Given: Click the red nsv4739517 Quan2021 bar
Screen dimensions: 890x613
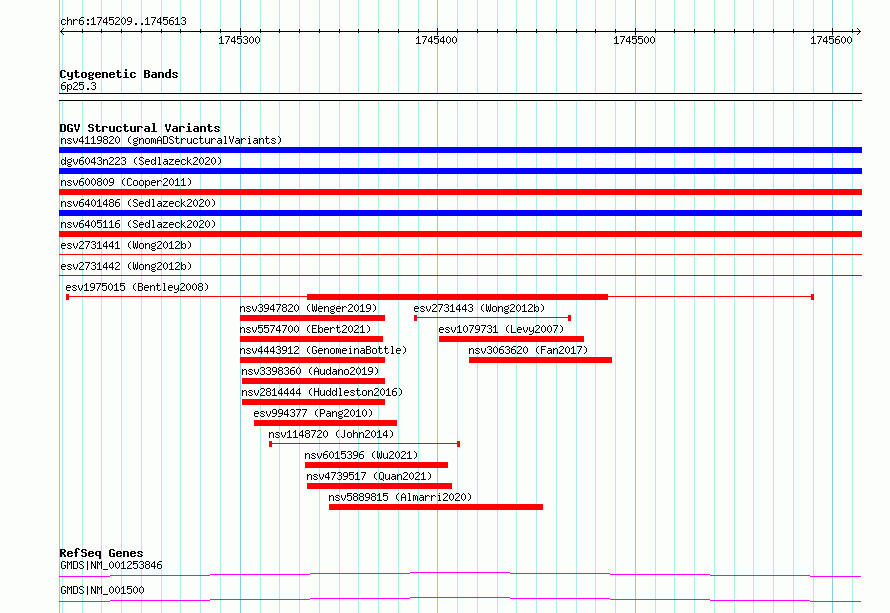Looking at the screenshot, I should tap(379, 486).
